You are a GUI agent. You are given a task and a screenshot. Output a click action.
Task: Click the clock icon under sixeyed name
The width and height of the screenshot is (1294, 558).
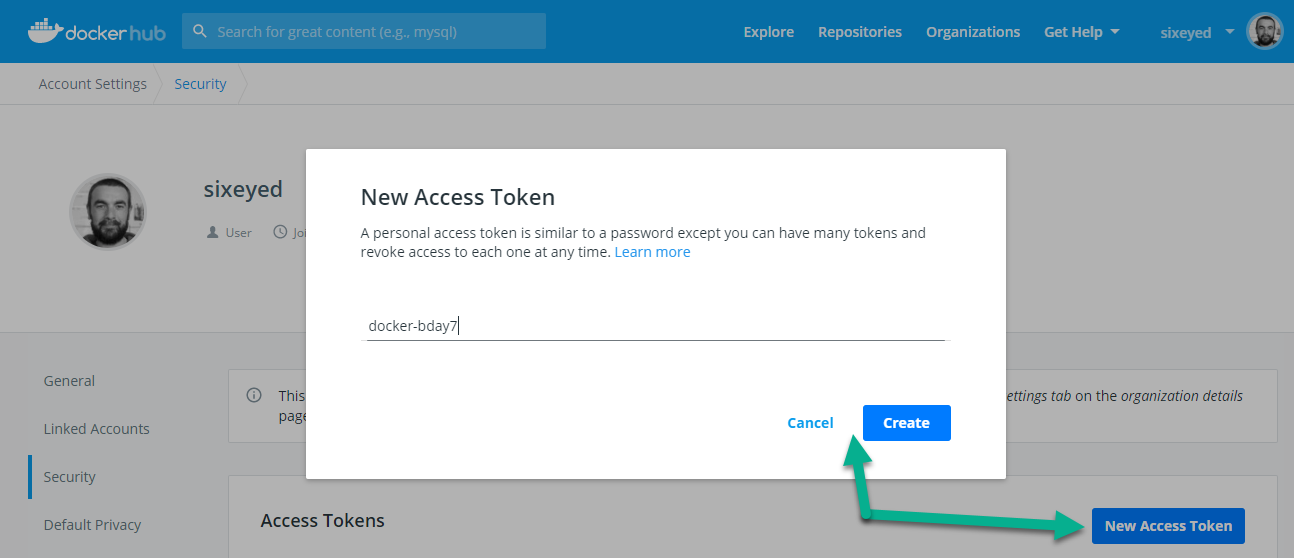pyautogui.click(x=277, y=232)
